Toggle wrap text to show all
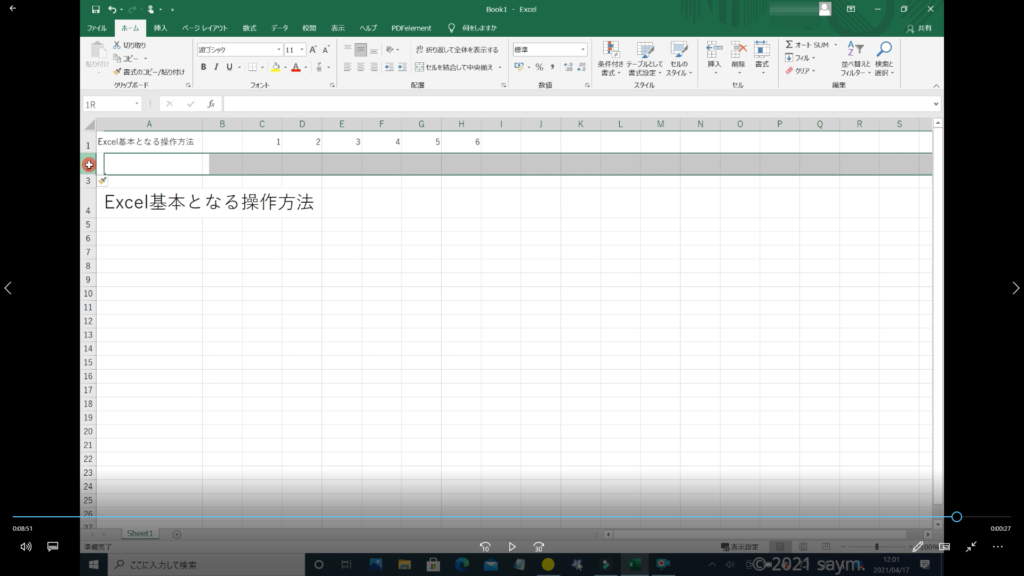Image resolution: width=1024 pixels, height=576 pixels. [x=456, y=49]
